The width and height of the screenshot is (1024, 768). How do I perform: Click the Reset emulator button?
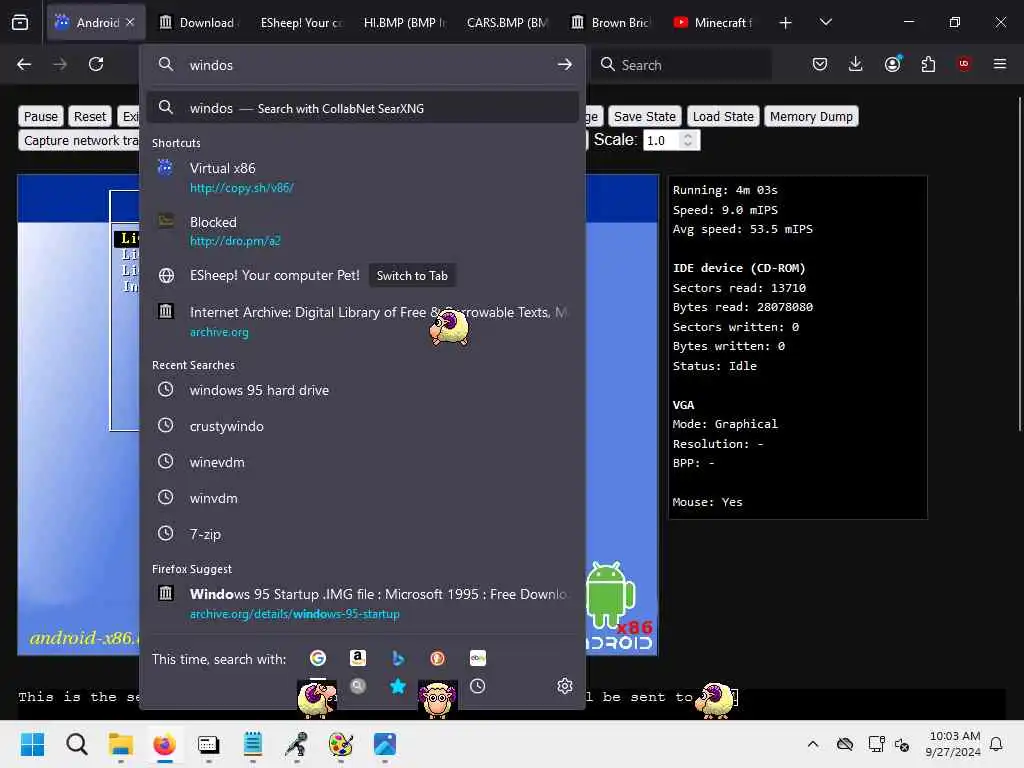pos(89,116)
